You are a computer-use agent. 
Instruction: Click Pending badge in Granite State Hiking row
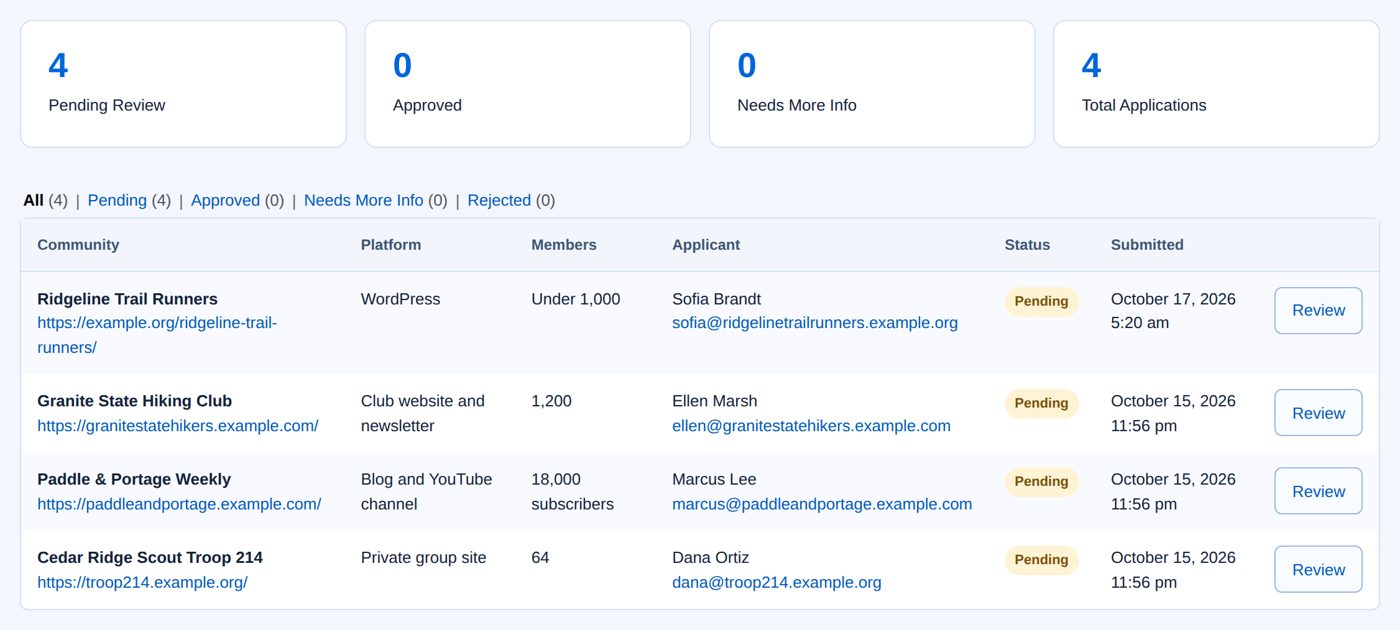1041,403
